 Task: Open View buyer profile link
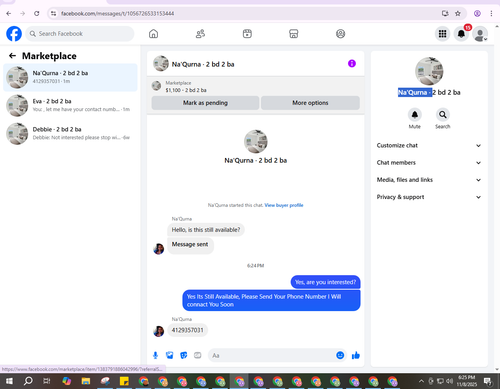coord(284,205)
